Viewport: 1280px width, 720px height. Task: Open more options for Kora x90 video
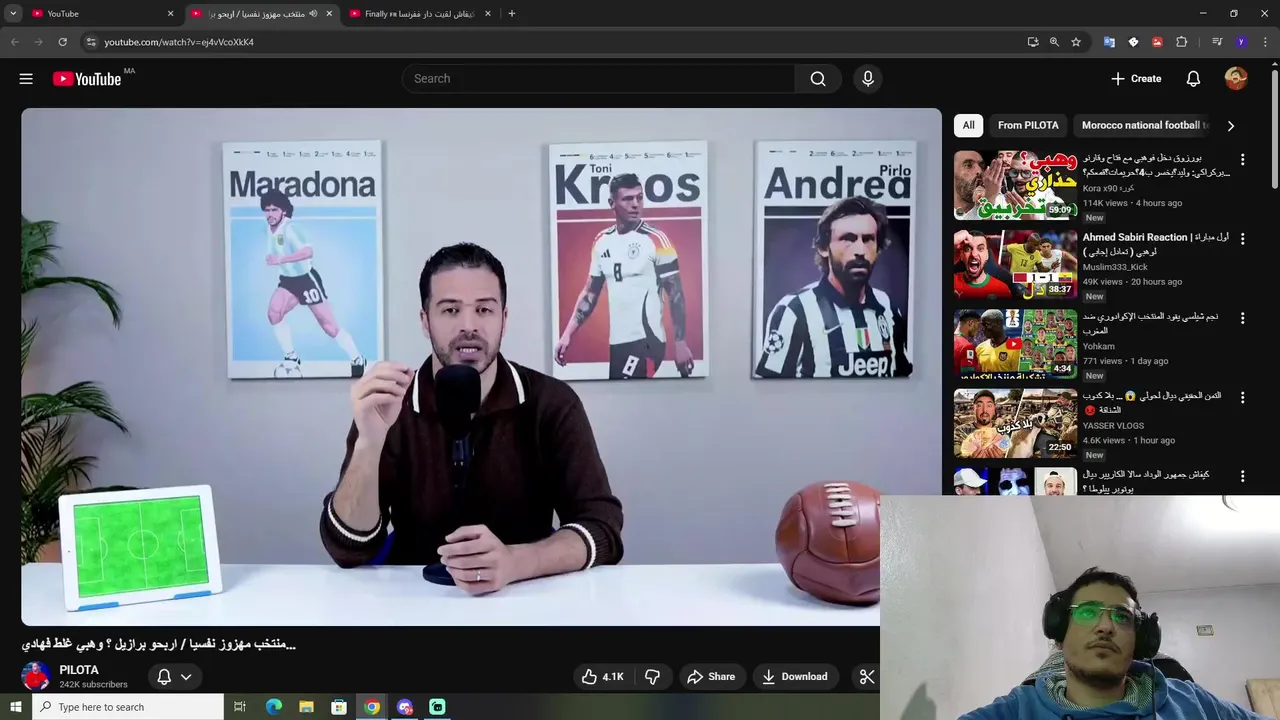click(1243, 160)
